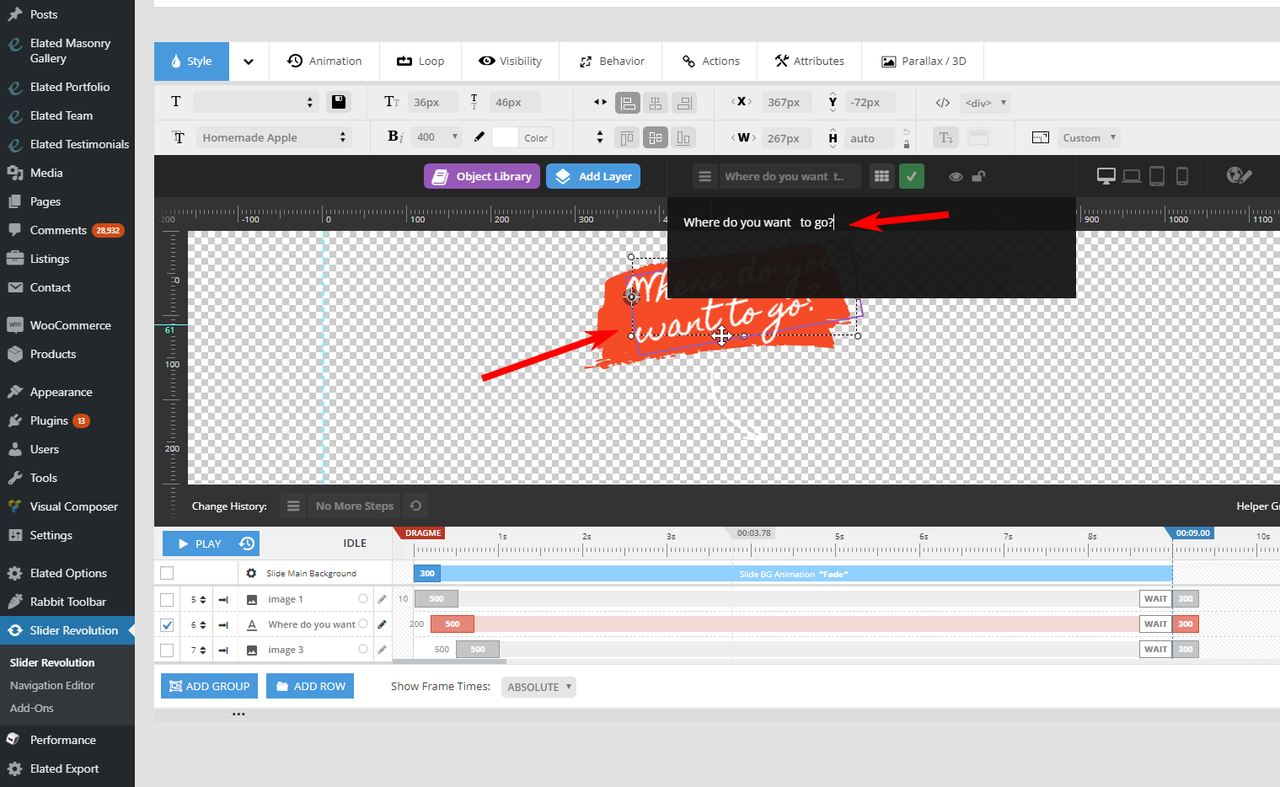The image size is (1280, 787).
Task: Open the layer list hamburger menu
Action: (x=705, y=176)
